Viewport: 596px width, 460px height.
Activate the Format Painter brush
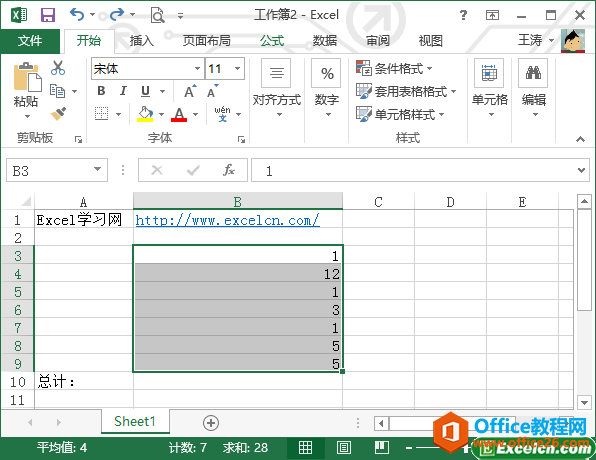click(x=58, y=114)
